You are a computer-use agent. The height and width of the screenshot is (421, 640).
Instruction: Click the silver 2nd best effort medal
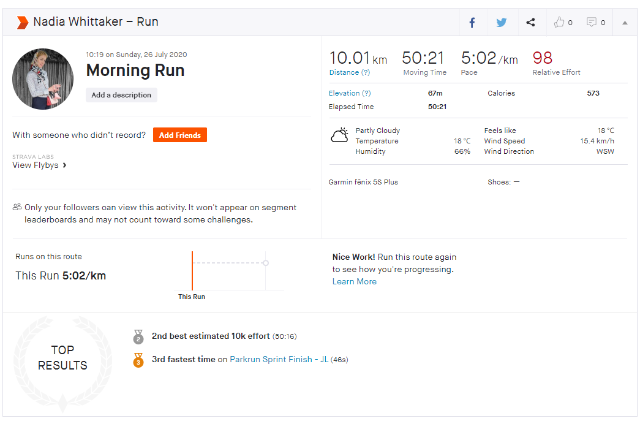coord(138,337)
